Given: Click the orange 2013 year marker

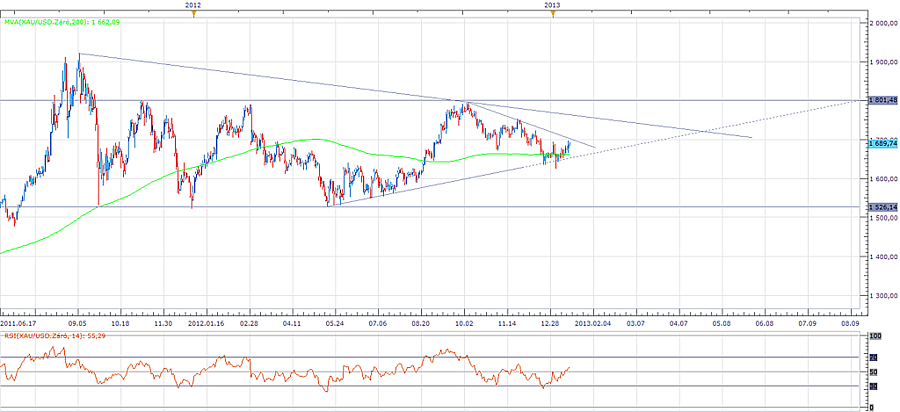Looking at the screenshot, I should tap(553, 13).
